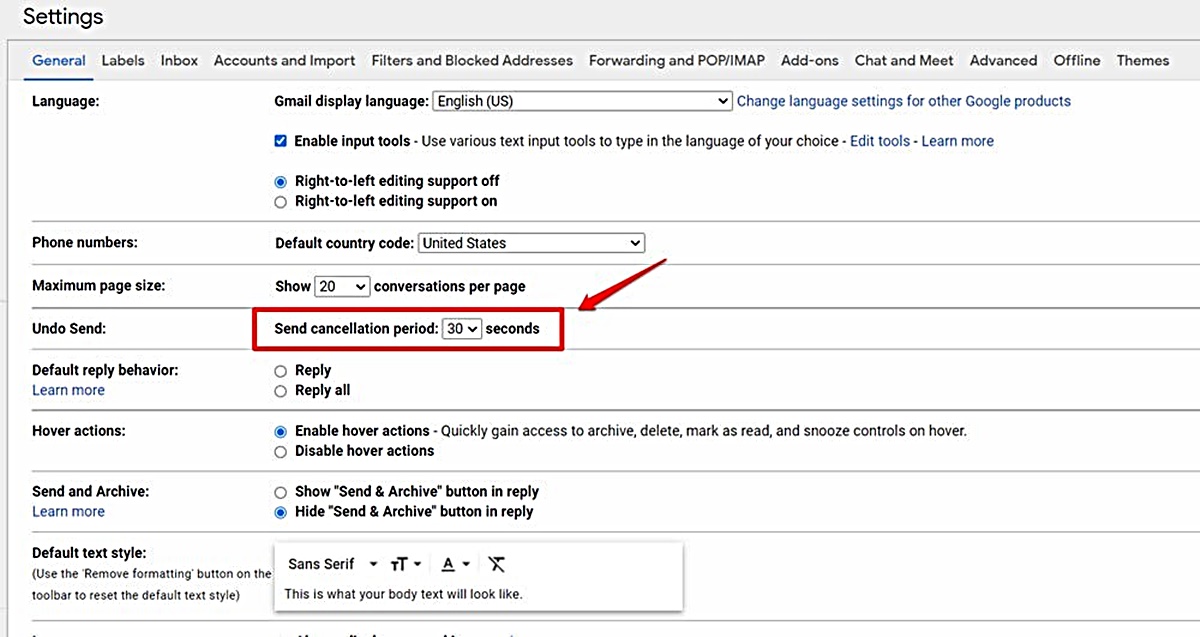Set default reply behavior to Reply all

(281, 390)
